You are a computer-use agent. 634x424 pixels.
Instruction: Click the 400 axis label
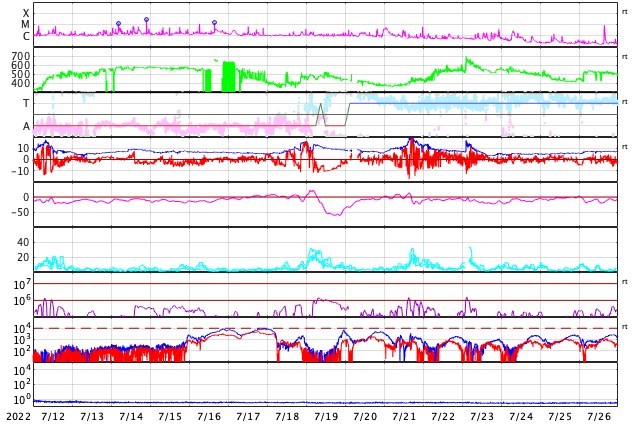point(21,83)
